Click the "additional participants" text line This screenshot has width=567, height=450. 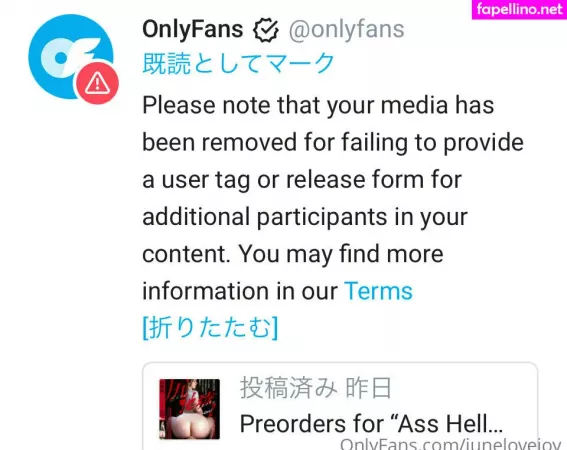click(305, 217)
